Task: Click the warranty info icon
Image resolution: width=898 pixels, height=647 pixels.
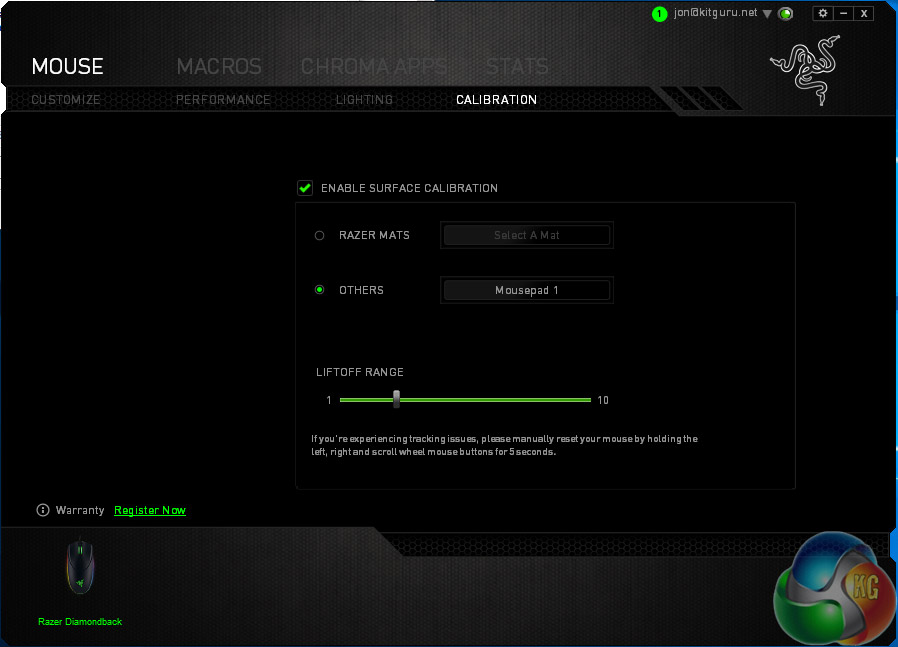Action: point(43,510)
